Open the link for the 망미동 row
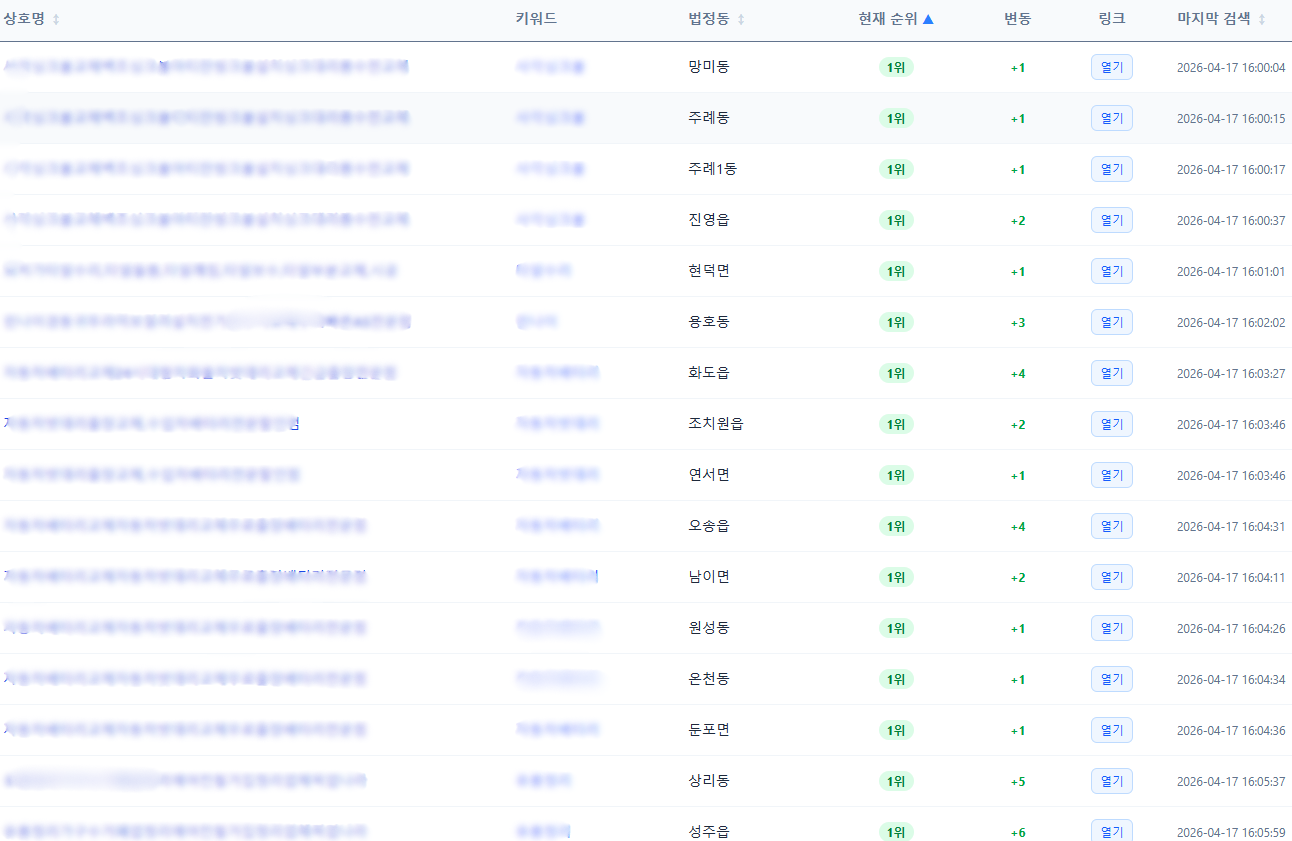 pos(1111,67)
